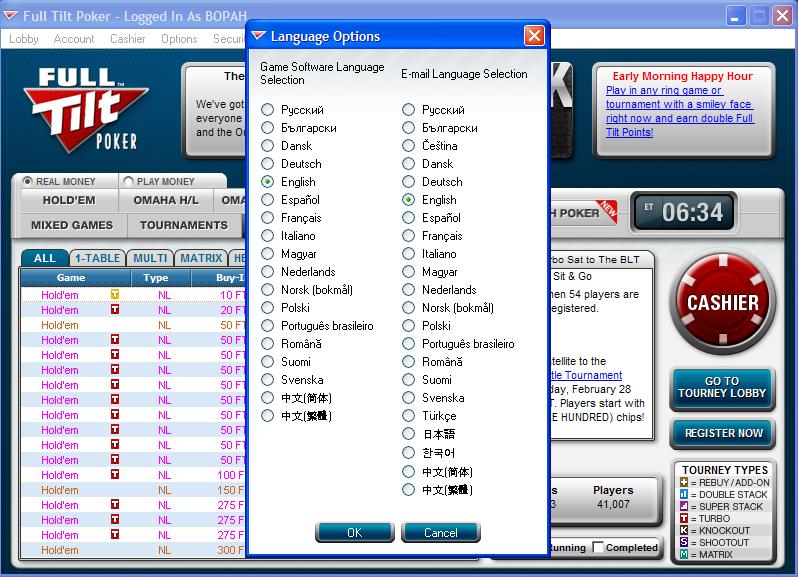Click the Shootout tourney type icon

[x=684, y=542]
